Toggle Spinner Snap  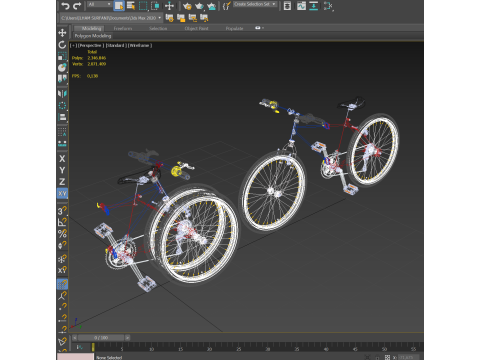pyautogui.click(x=62, y=245)
